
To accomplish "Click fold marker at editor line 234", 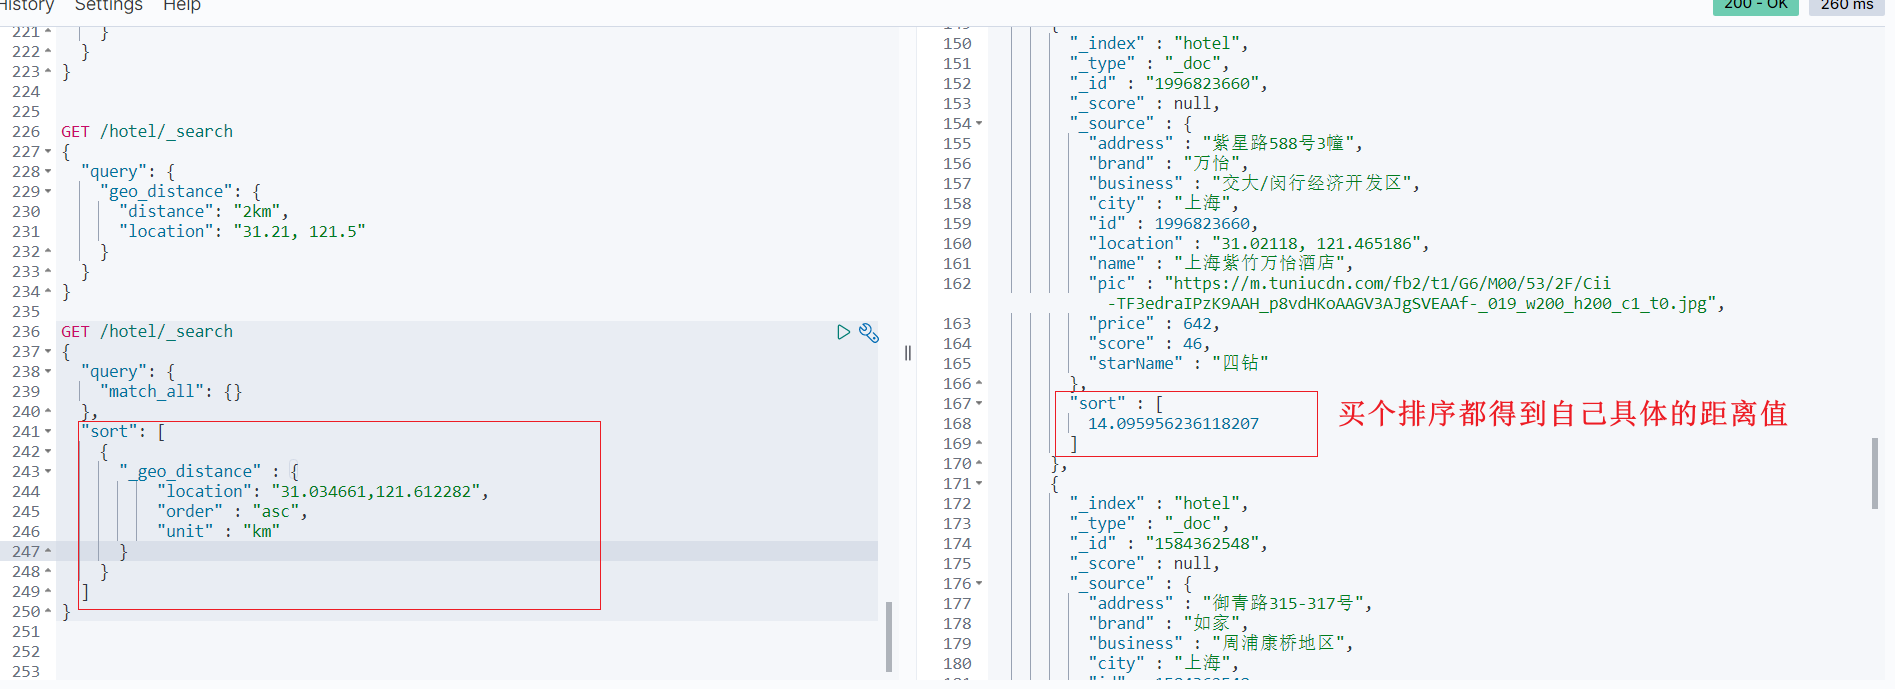I will point(47,291).
